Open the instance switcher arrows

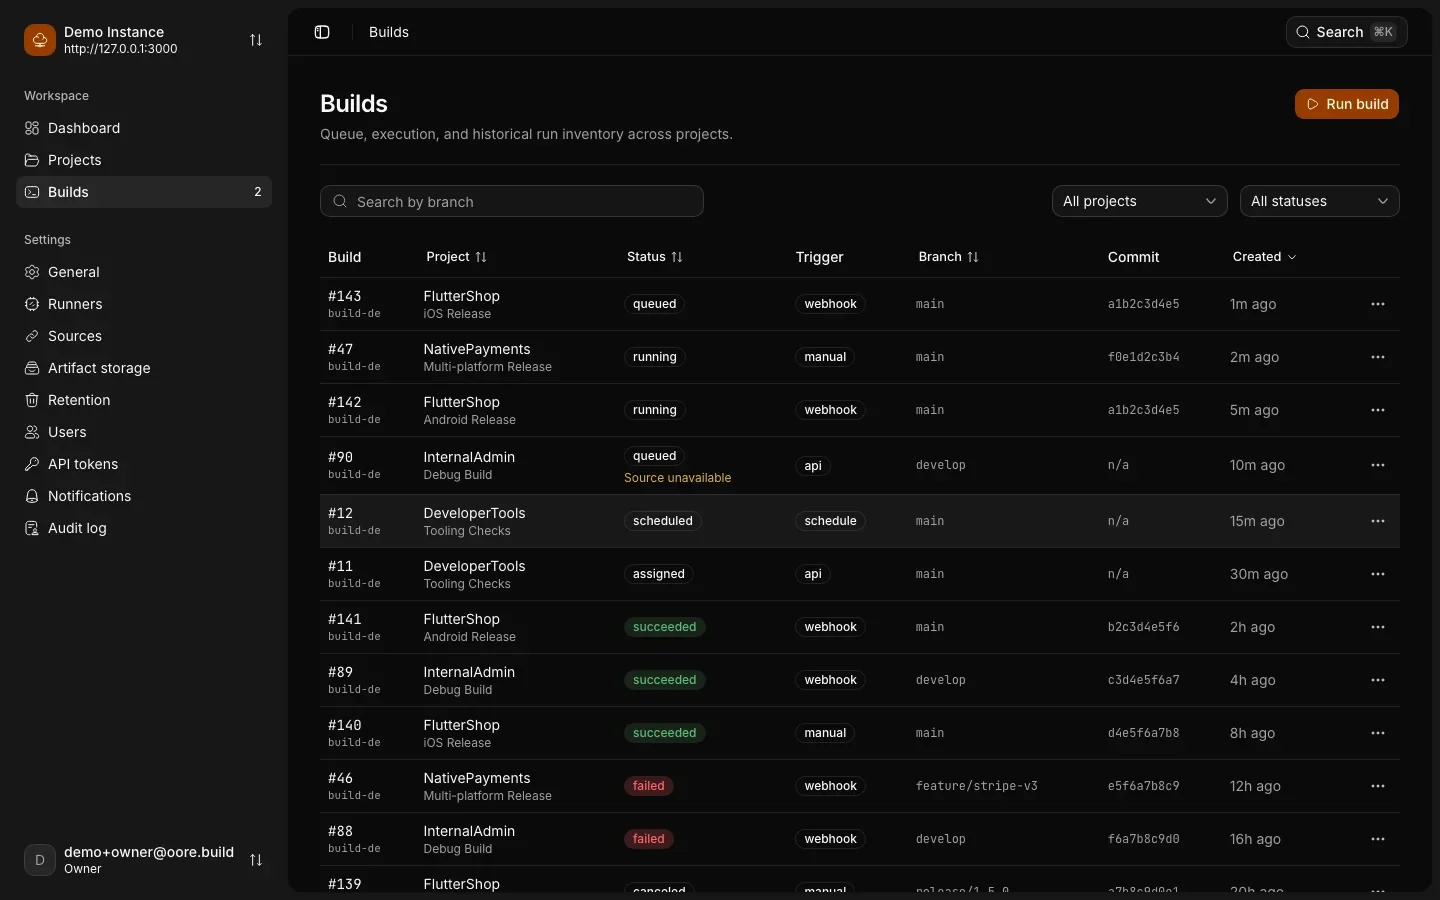pyautogui.click(x=256, y=40)
